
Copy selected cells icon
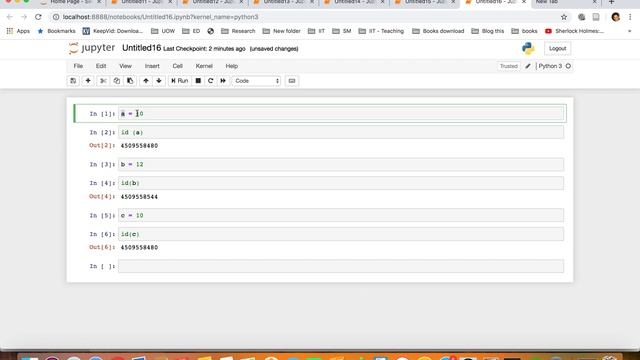click(x=117, y=81)
